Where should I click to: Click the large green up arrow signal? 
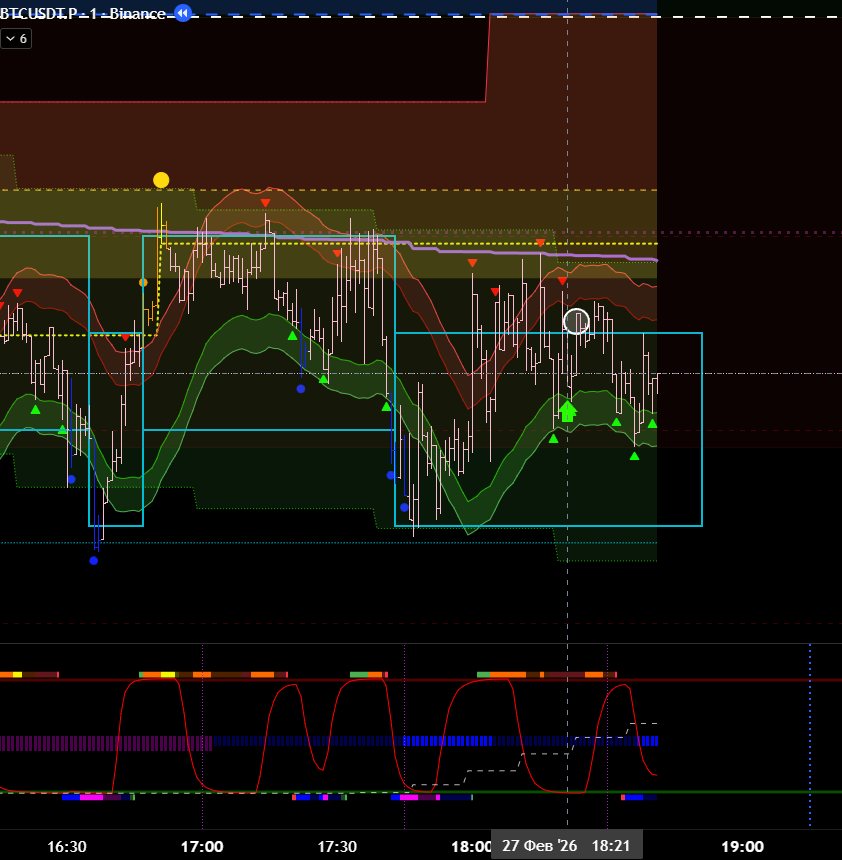567,410
